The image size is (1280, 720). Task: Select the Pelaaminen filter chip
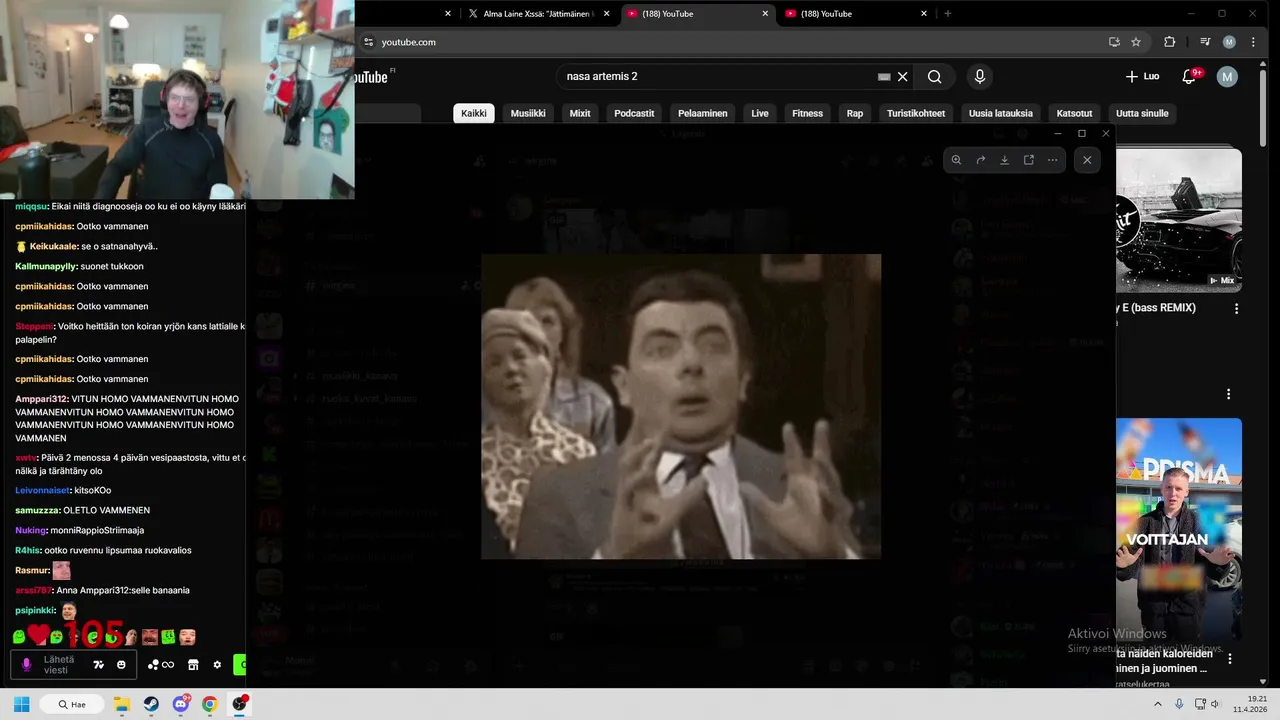point(703,113)
